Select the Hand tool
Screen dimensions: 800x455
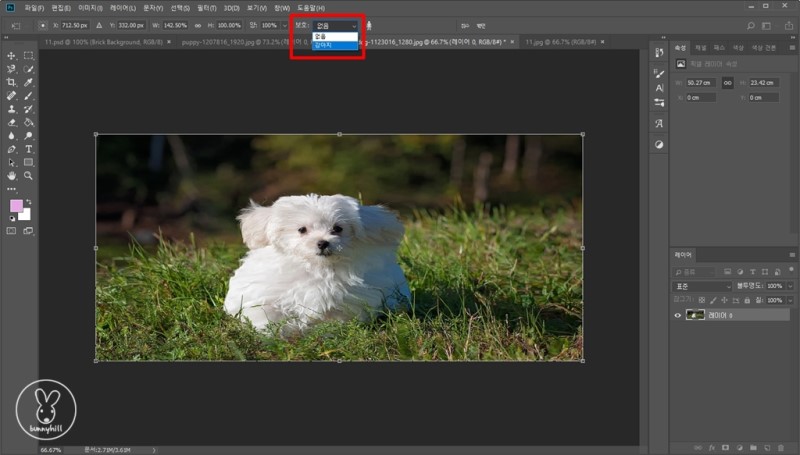pos(11,175)
